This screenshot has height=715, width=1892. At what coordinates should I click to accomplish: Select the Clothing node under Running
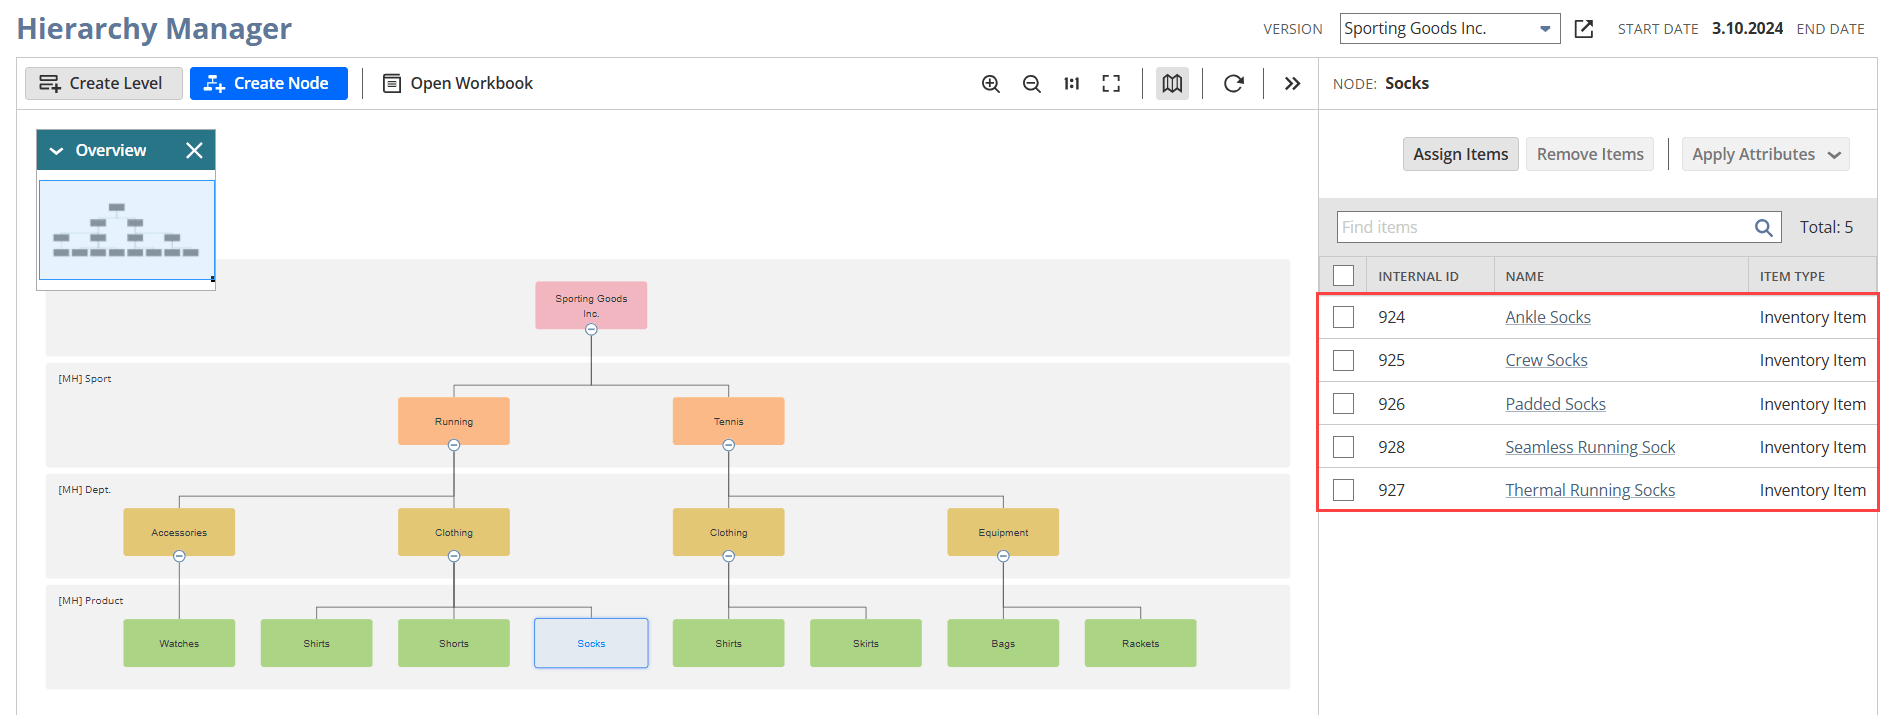click(x=454, y=532)
